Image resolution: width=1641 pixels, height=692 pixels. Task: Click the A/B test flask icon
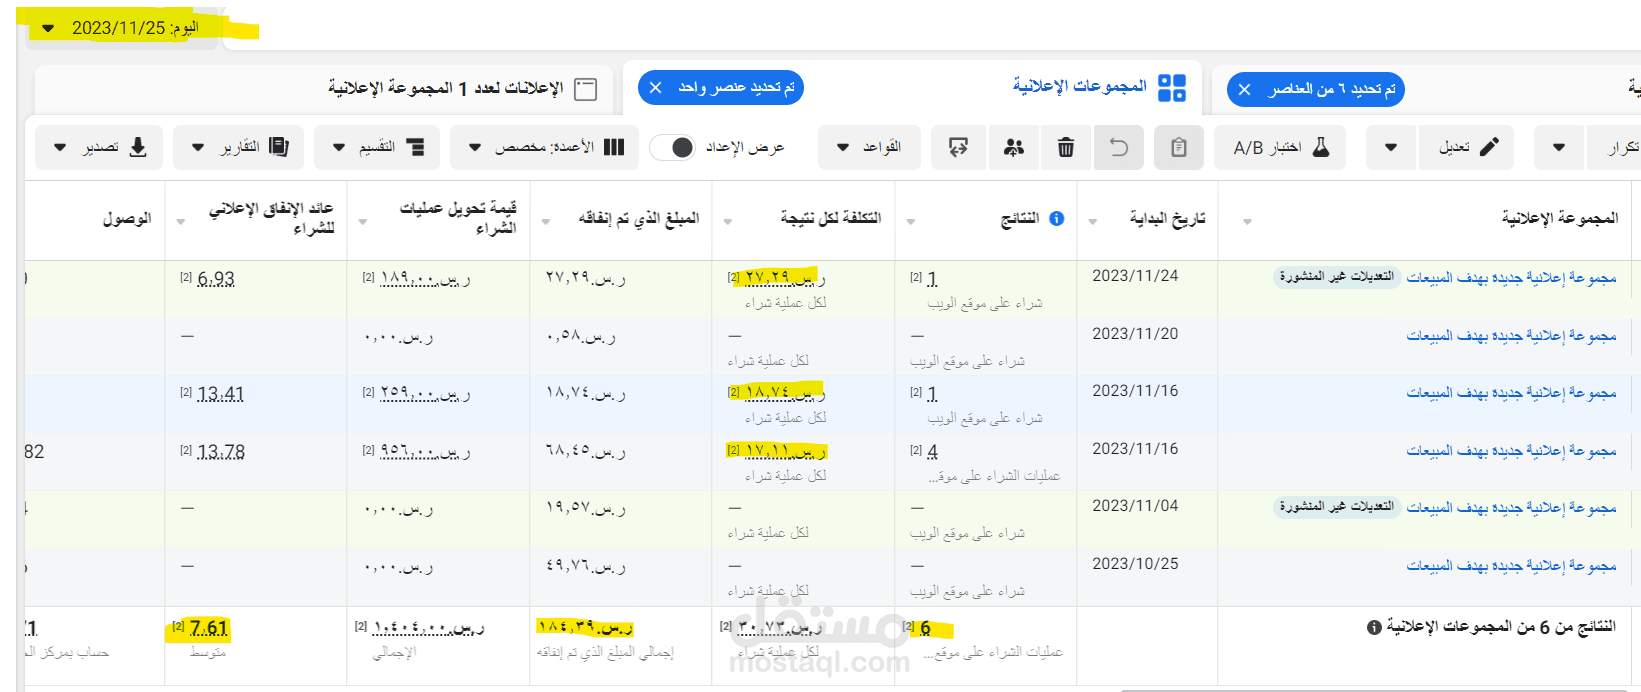point(1321,147)
